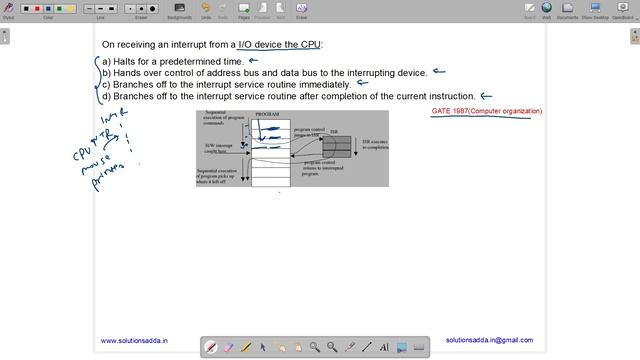
Task: Select the Draw line tool
Action: (x=367, y=347)
